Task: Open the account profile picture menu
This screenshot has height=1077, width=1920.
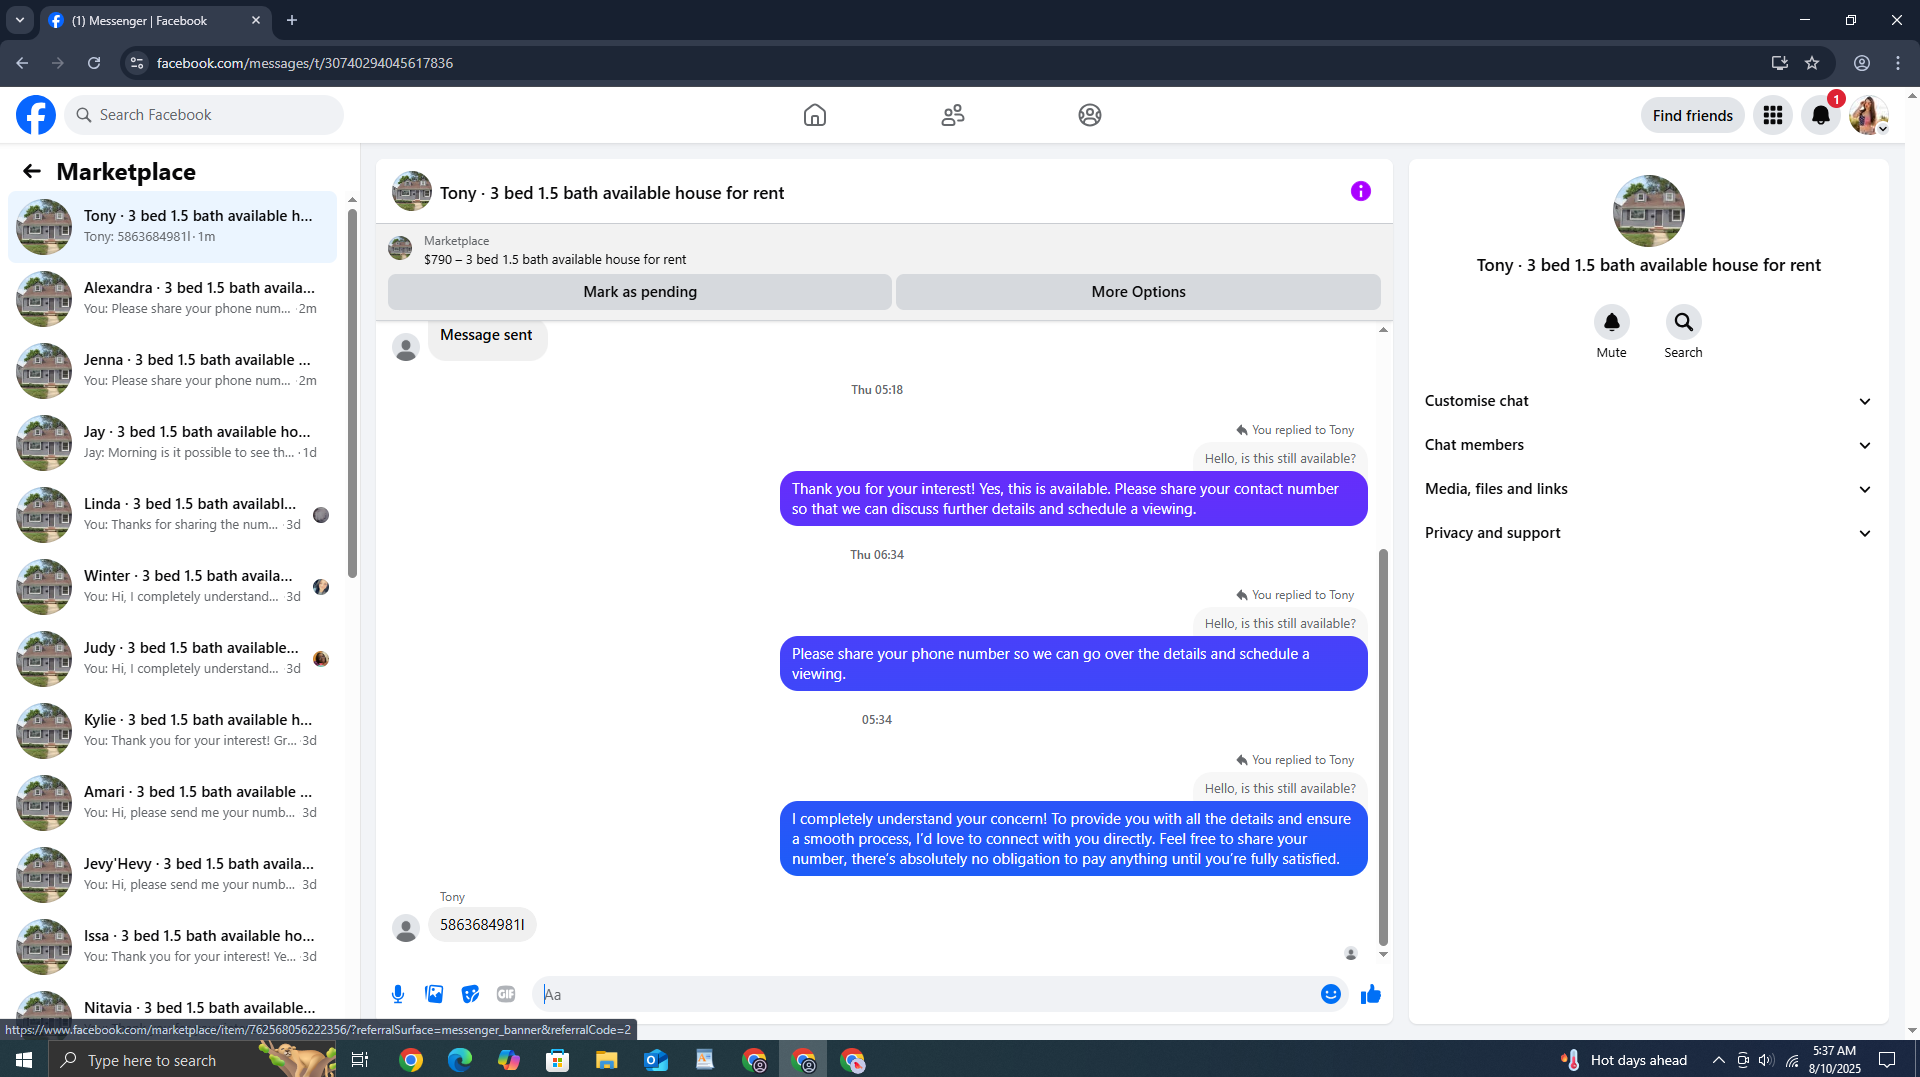Action: [1868, 115]
